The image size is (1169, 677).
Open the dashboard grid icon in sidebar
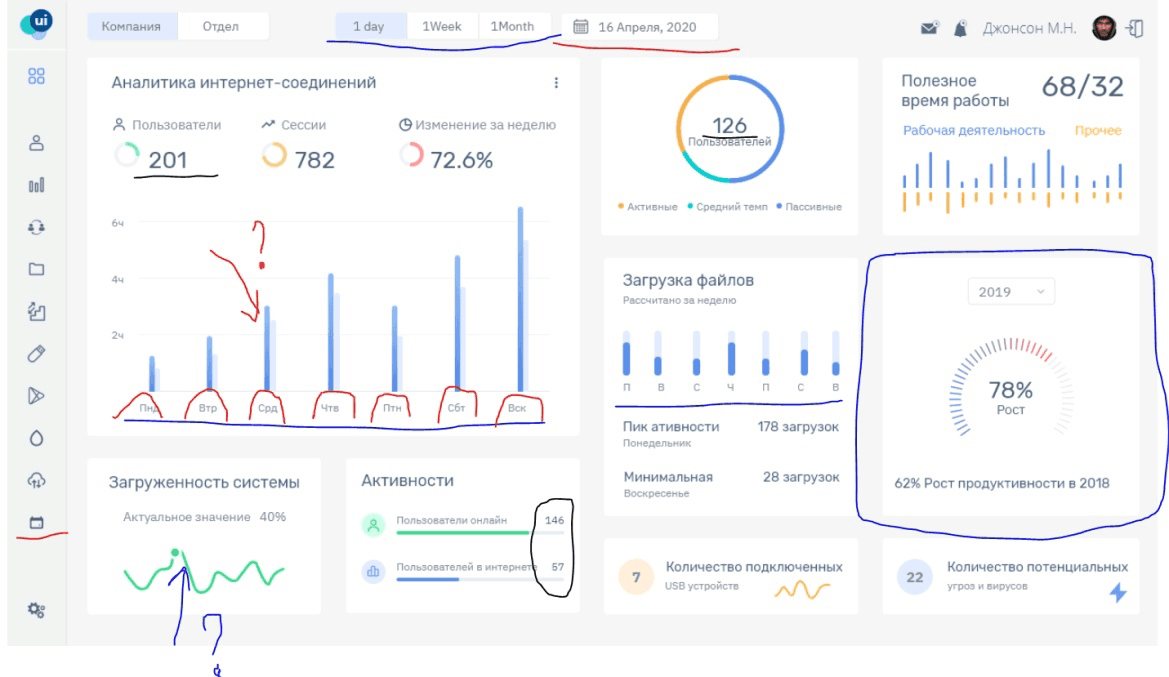point(37,76)
